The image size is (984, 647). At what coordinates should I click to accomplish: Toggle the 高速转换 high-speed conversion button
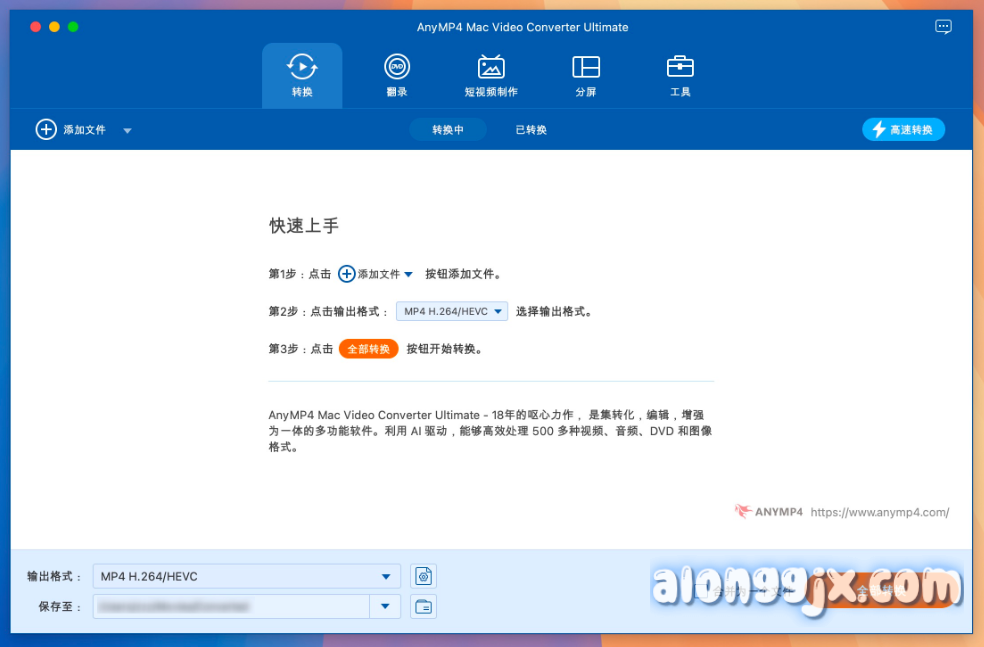coord(903,129)
